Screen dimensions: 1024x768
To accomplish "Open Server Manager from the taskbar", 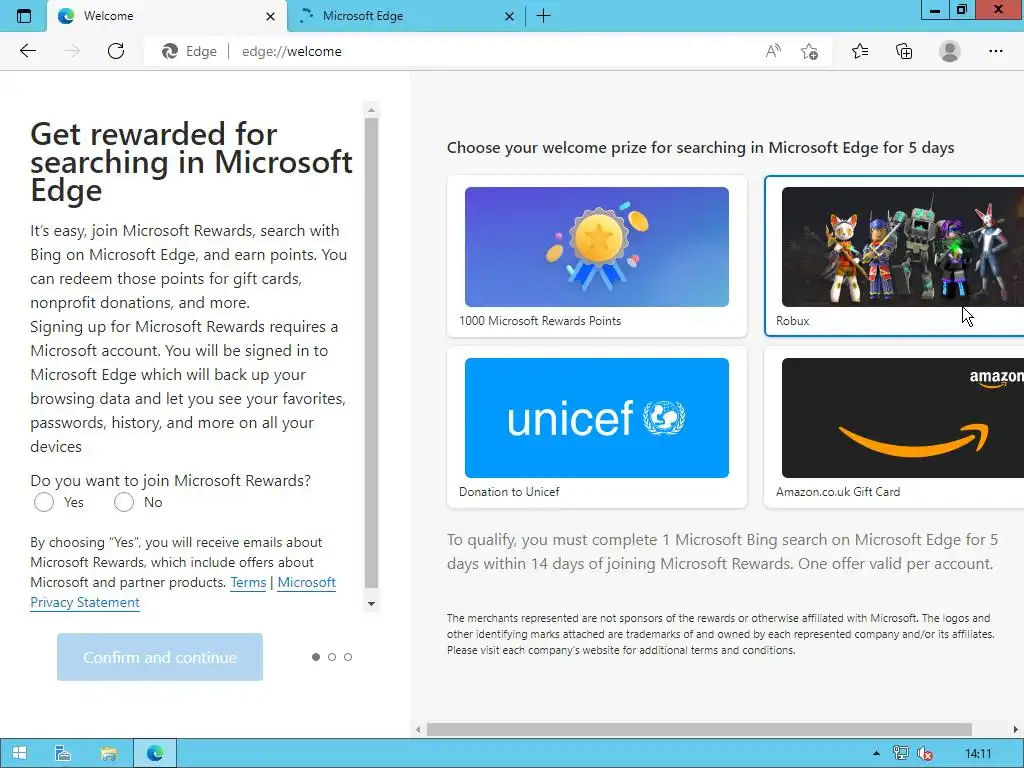I will (63, 753).
